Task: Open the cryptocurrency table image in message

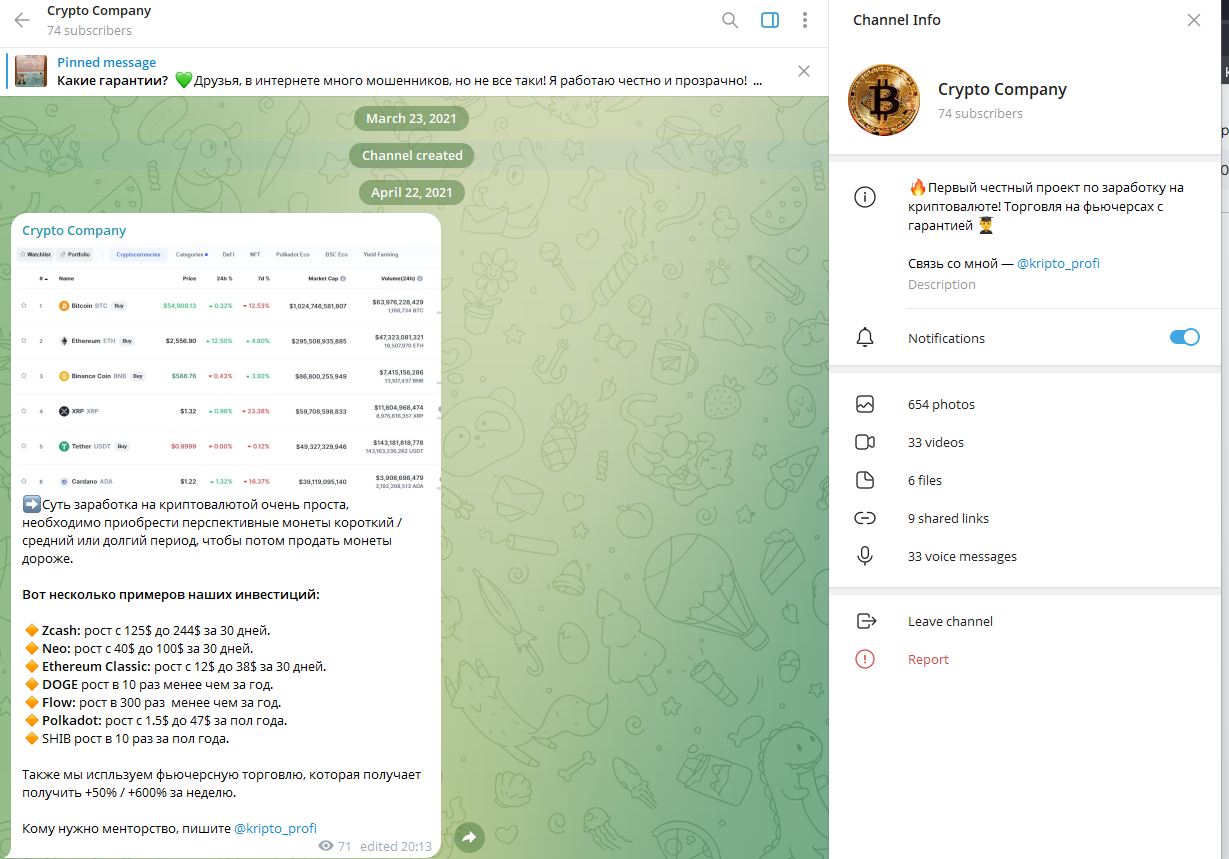Action: pyautogui.click(x=226, y=369)
